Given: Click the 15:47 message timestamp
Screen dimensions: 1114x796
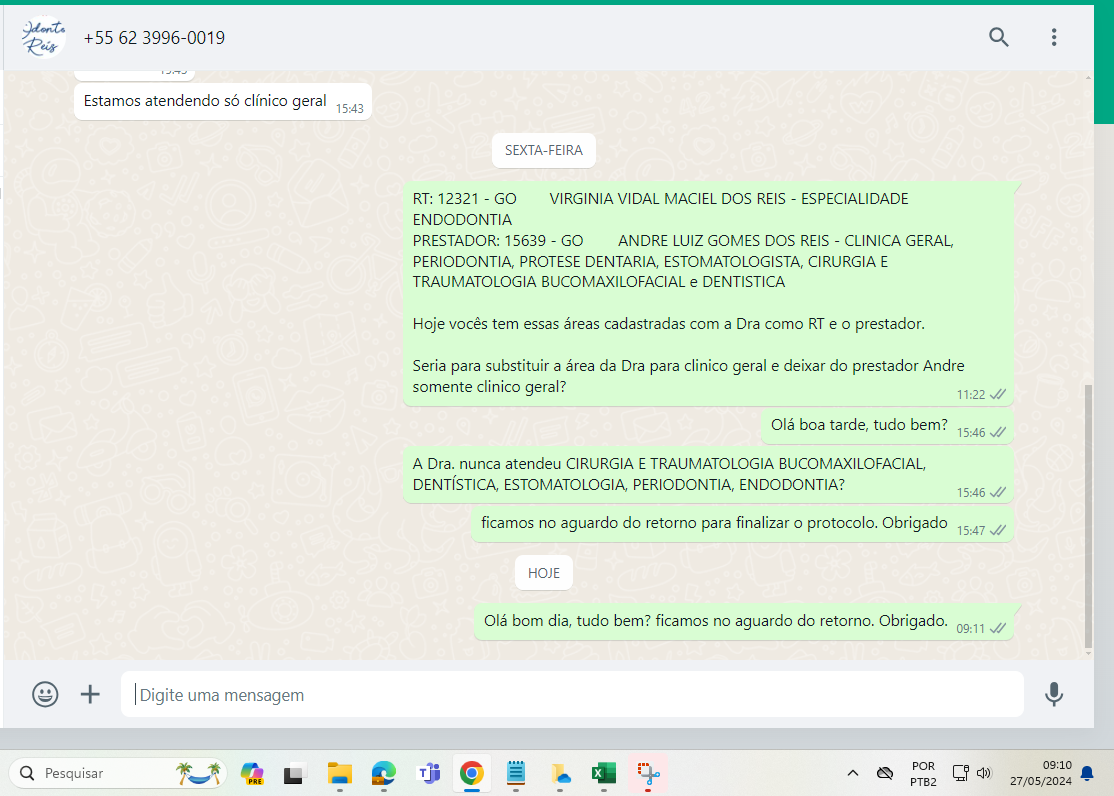Looking at the screenshot, I should tap(970, 531).
